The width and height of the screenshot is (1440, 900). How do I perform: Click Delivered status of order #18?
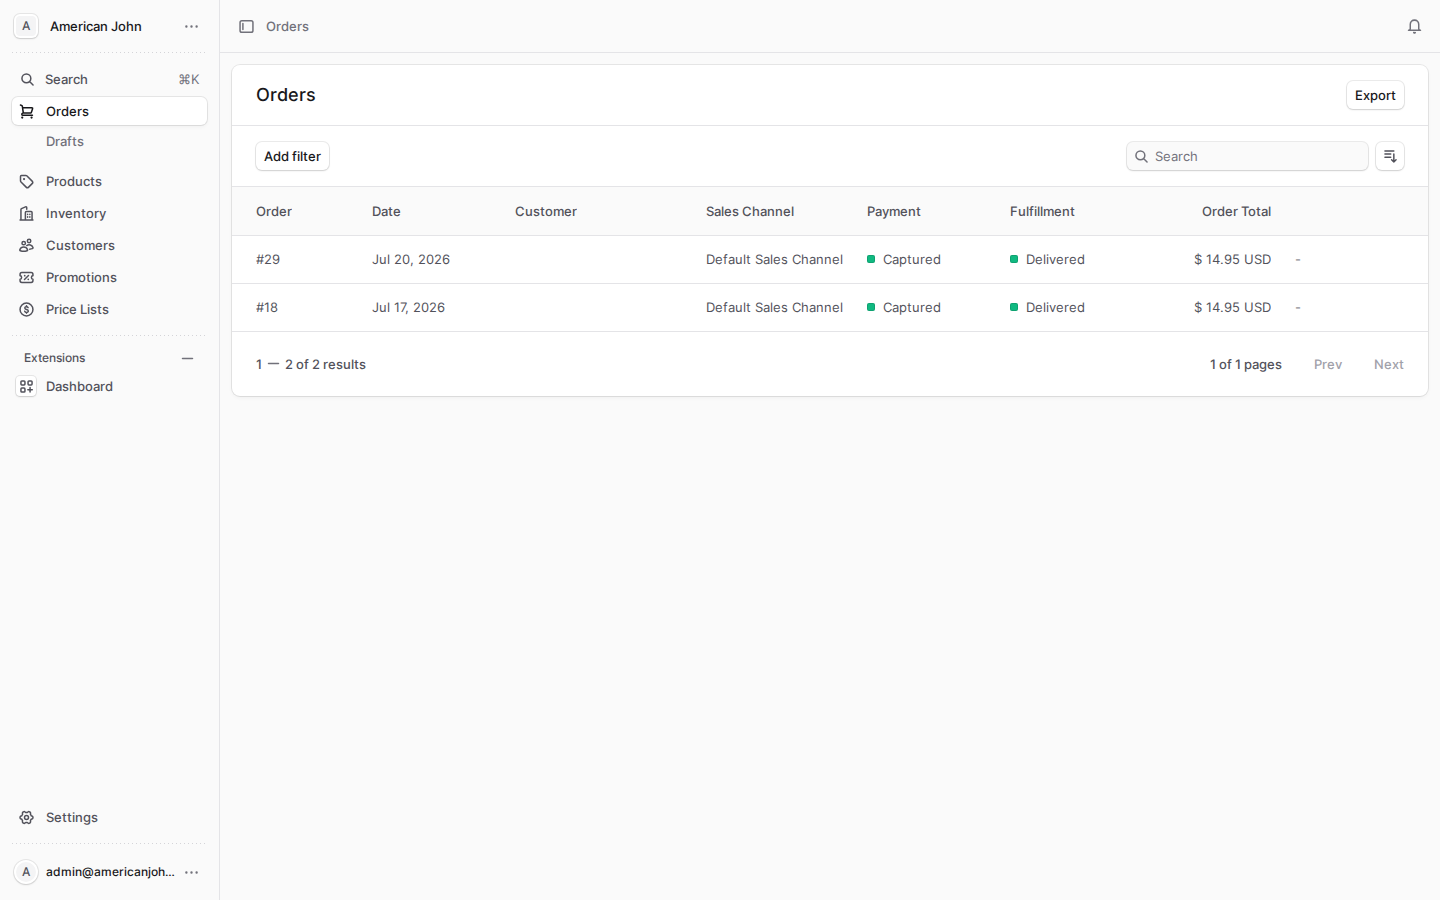(x=1047, y=307)
